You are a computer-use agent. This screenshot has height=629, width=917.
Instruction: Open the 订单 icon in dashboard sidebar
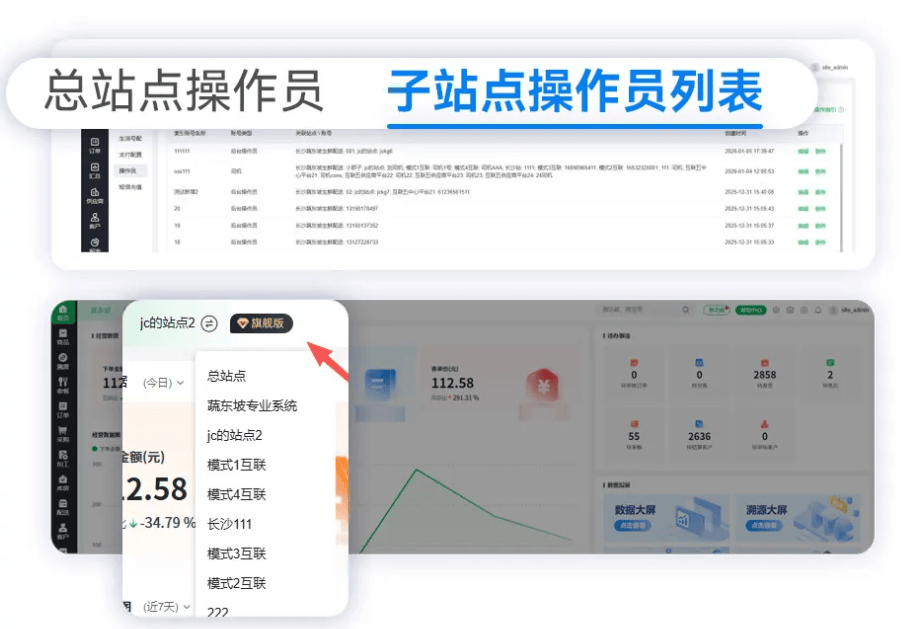click(63, 410)
